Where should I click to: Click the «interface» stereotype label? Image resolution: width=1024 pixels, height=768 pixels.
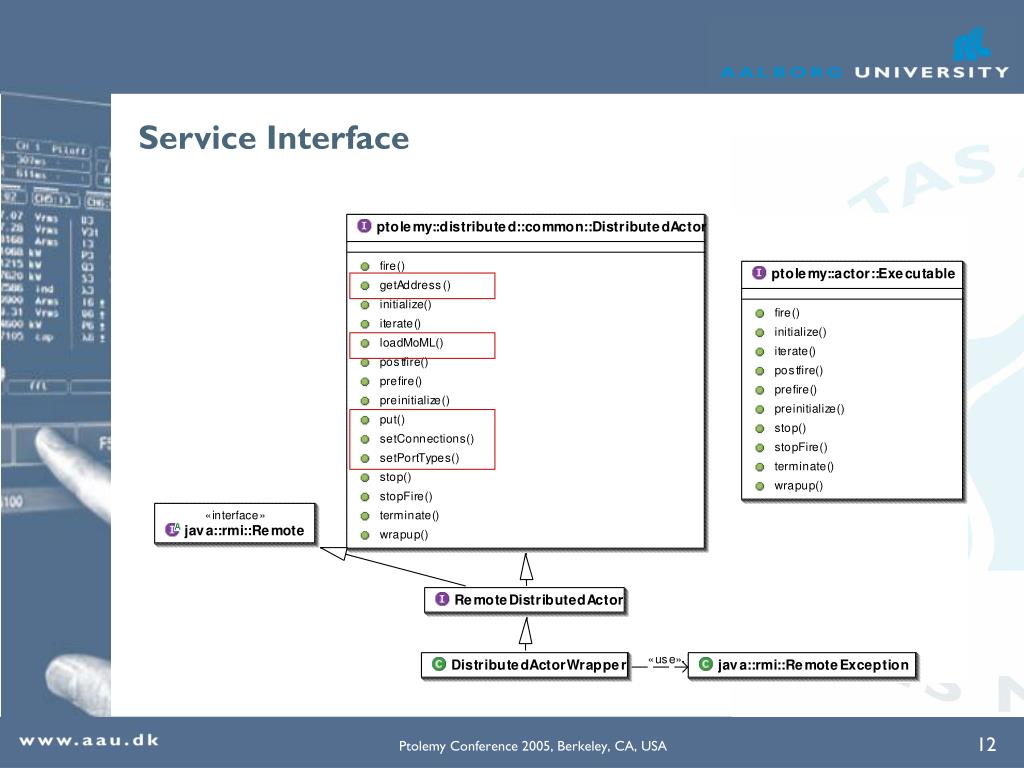[235, 515]
